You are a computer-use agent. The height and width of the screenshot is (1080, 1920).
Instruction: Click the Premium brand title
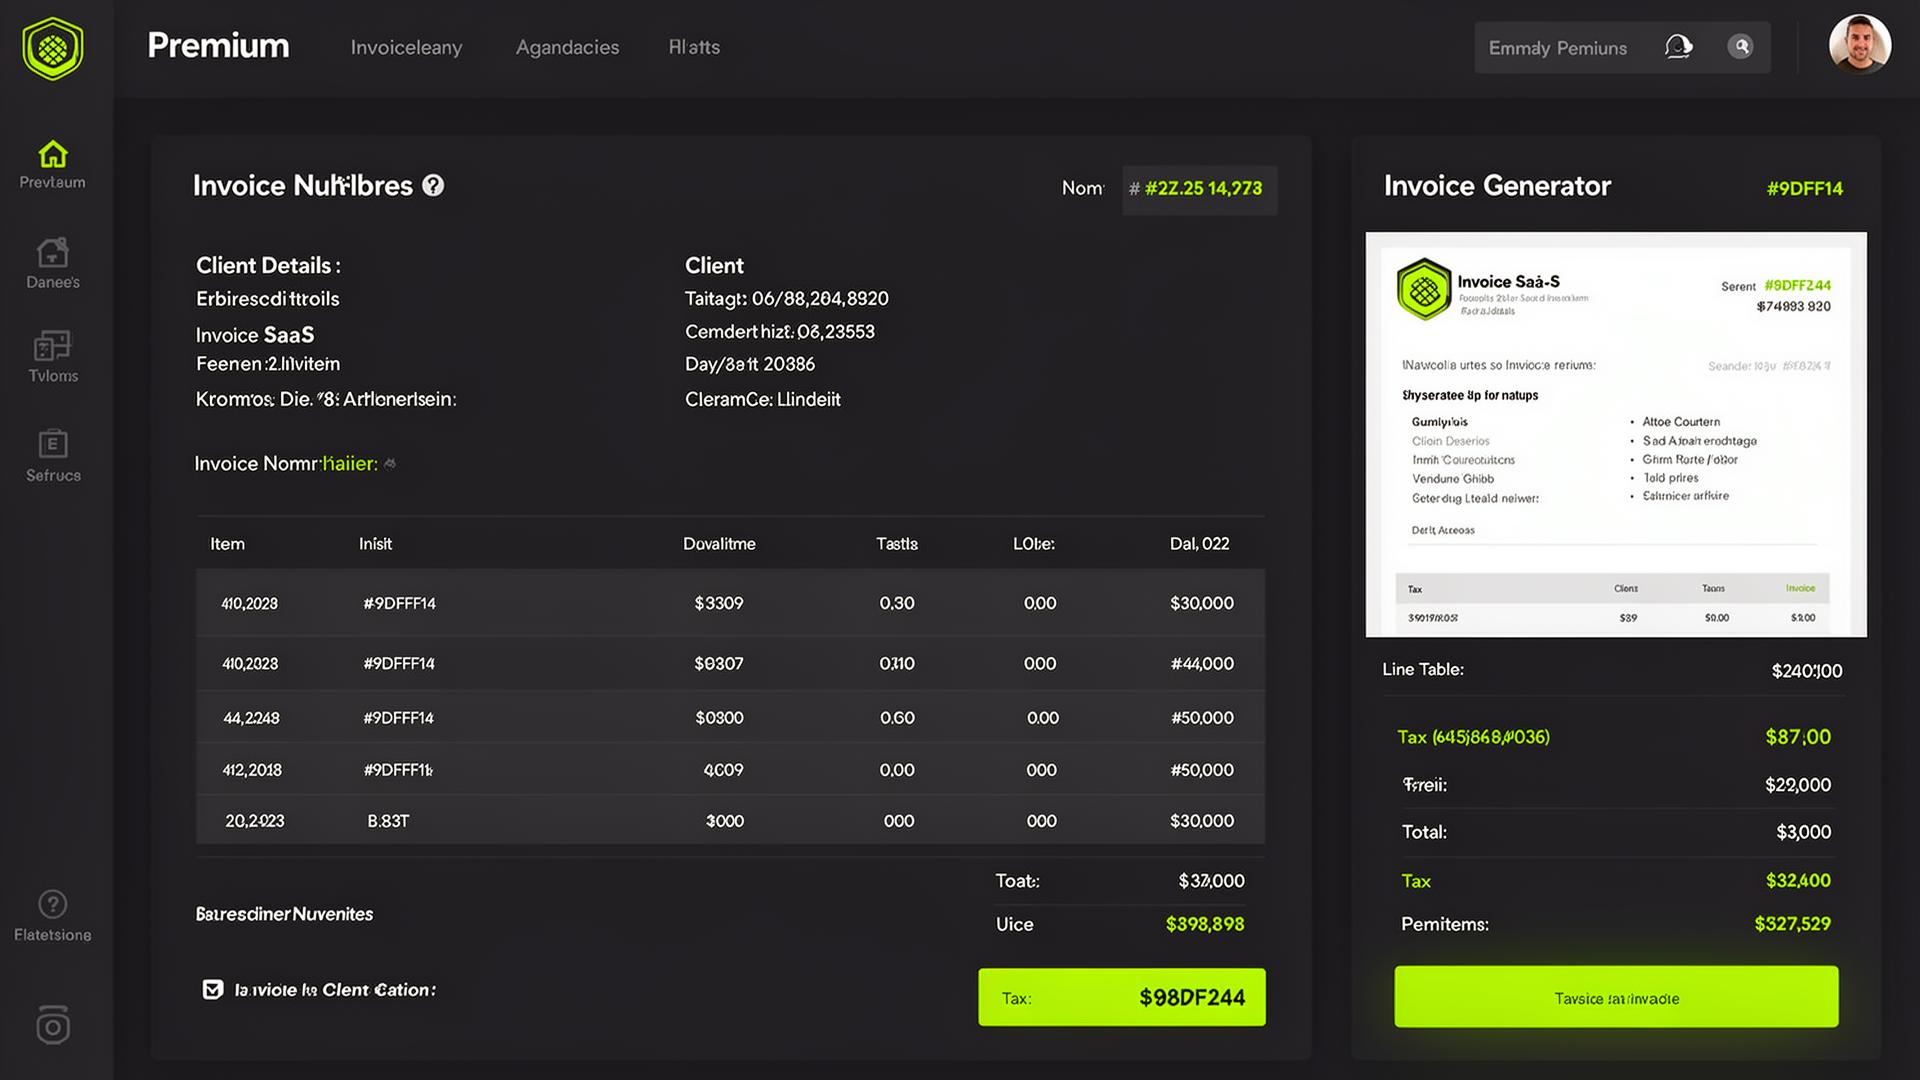click(x=218, y=45)
